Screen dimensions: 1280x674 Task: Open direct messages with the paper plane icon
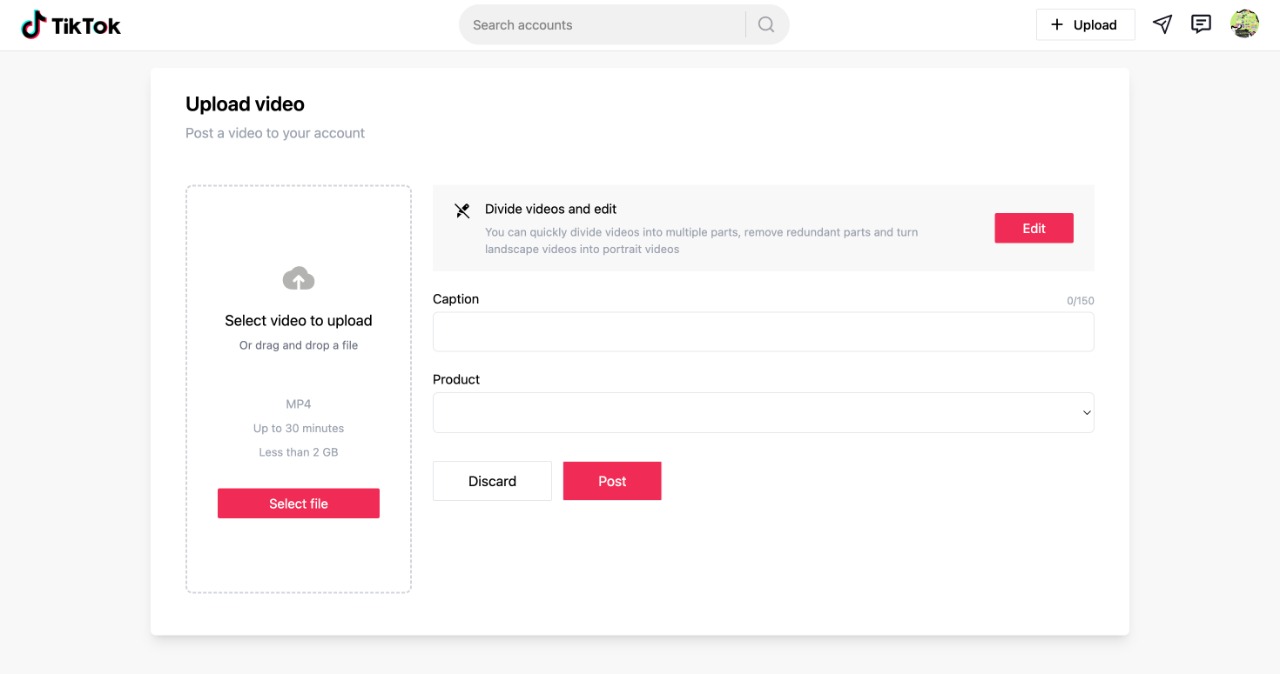click(1162, 24)
